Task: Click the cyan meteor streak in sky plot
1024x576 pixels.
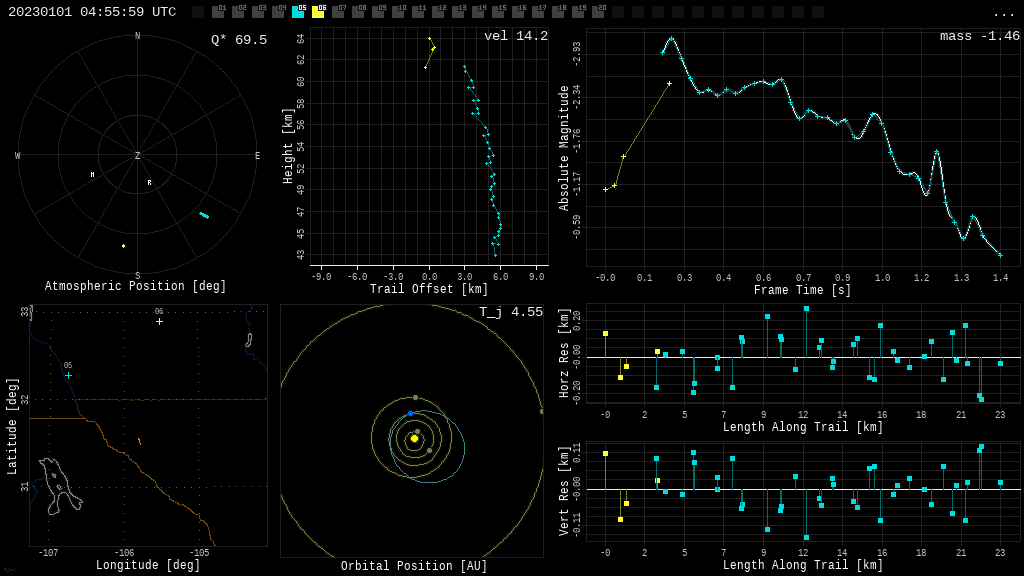Action: (204, 215)
